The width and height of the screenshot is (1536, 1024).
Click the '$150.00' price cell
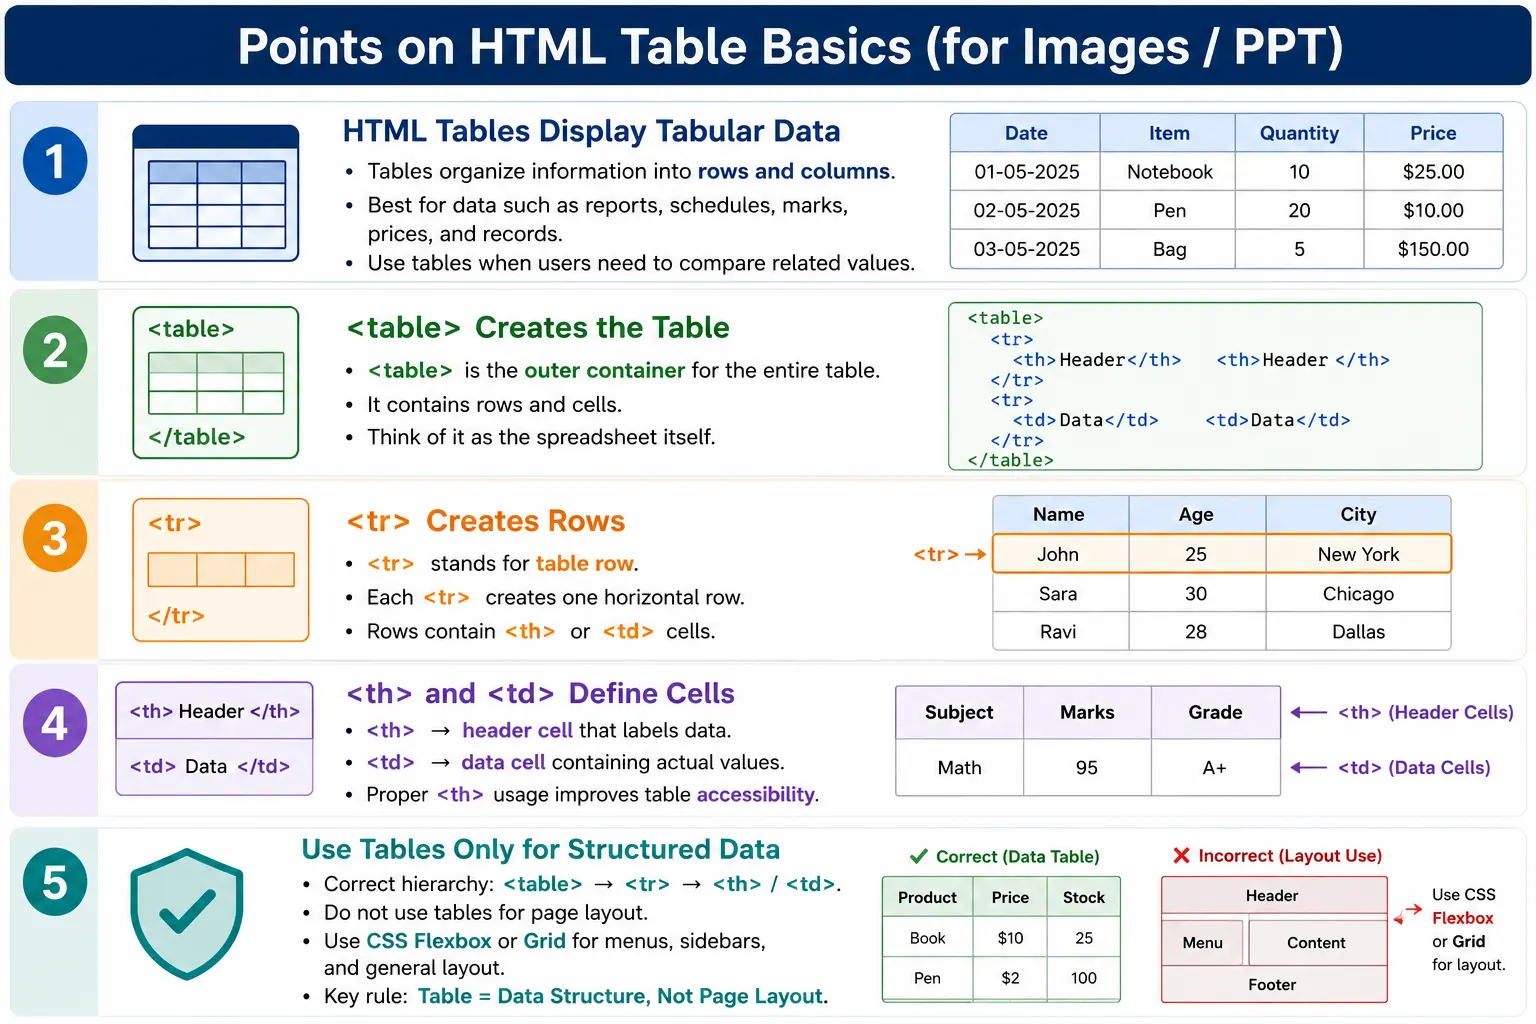tap(1433, 249)
